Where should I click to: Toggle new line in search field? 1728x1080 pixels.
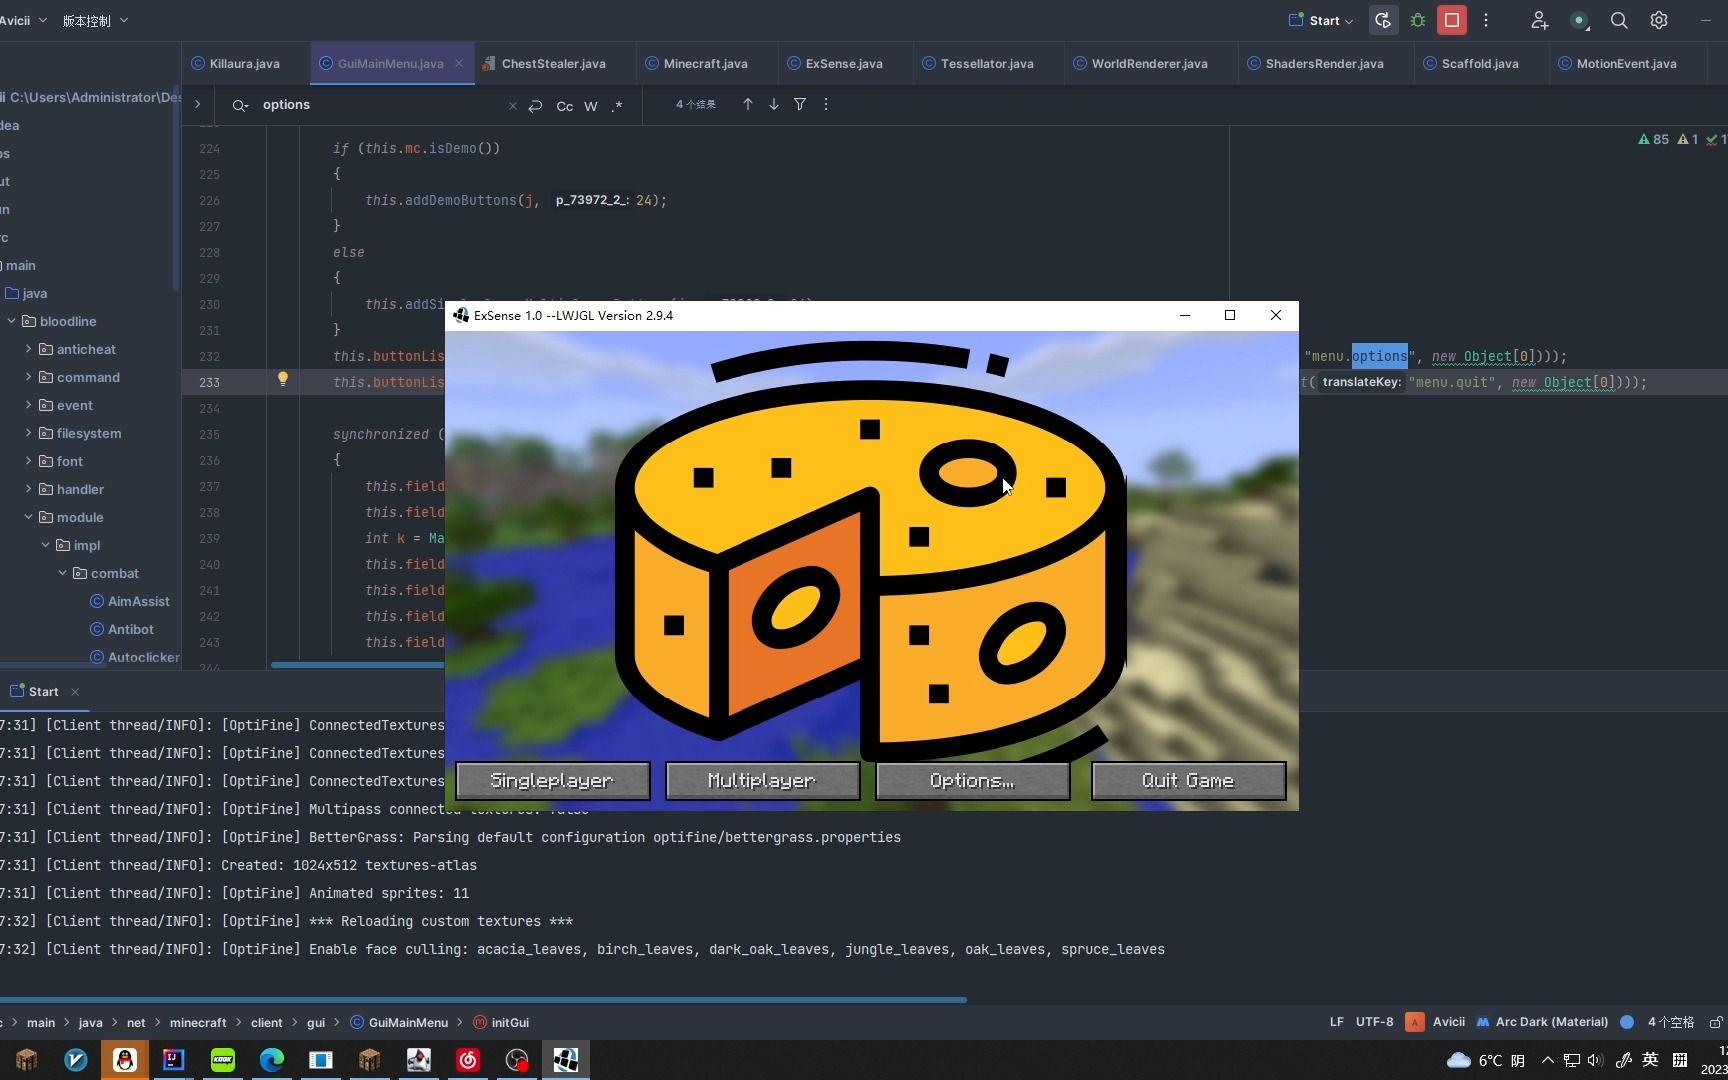[536, 105]
